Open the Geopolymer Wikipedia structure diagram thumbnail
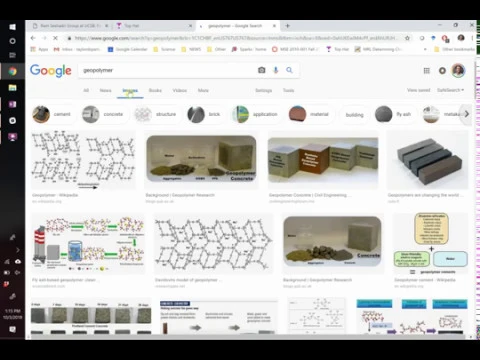480x360 pixels. pyautogui.click(x=83, y=161)
